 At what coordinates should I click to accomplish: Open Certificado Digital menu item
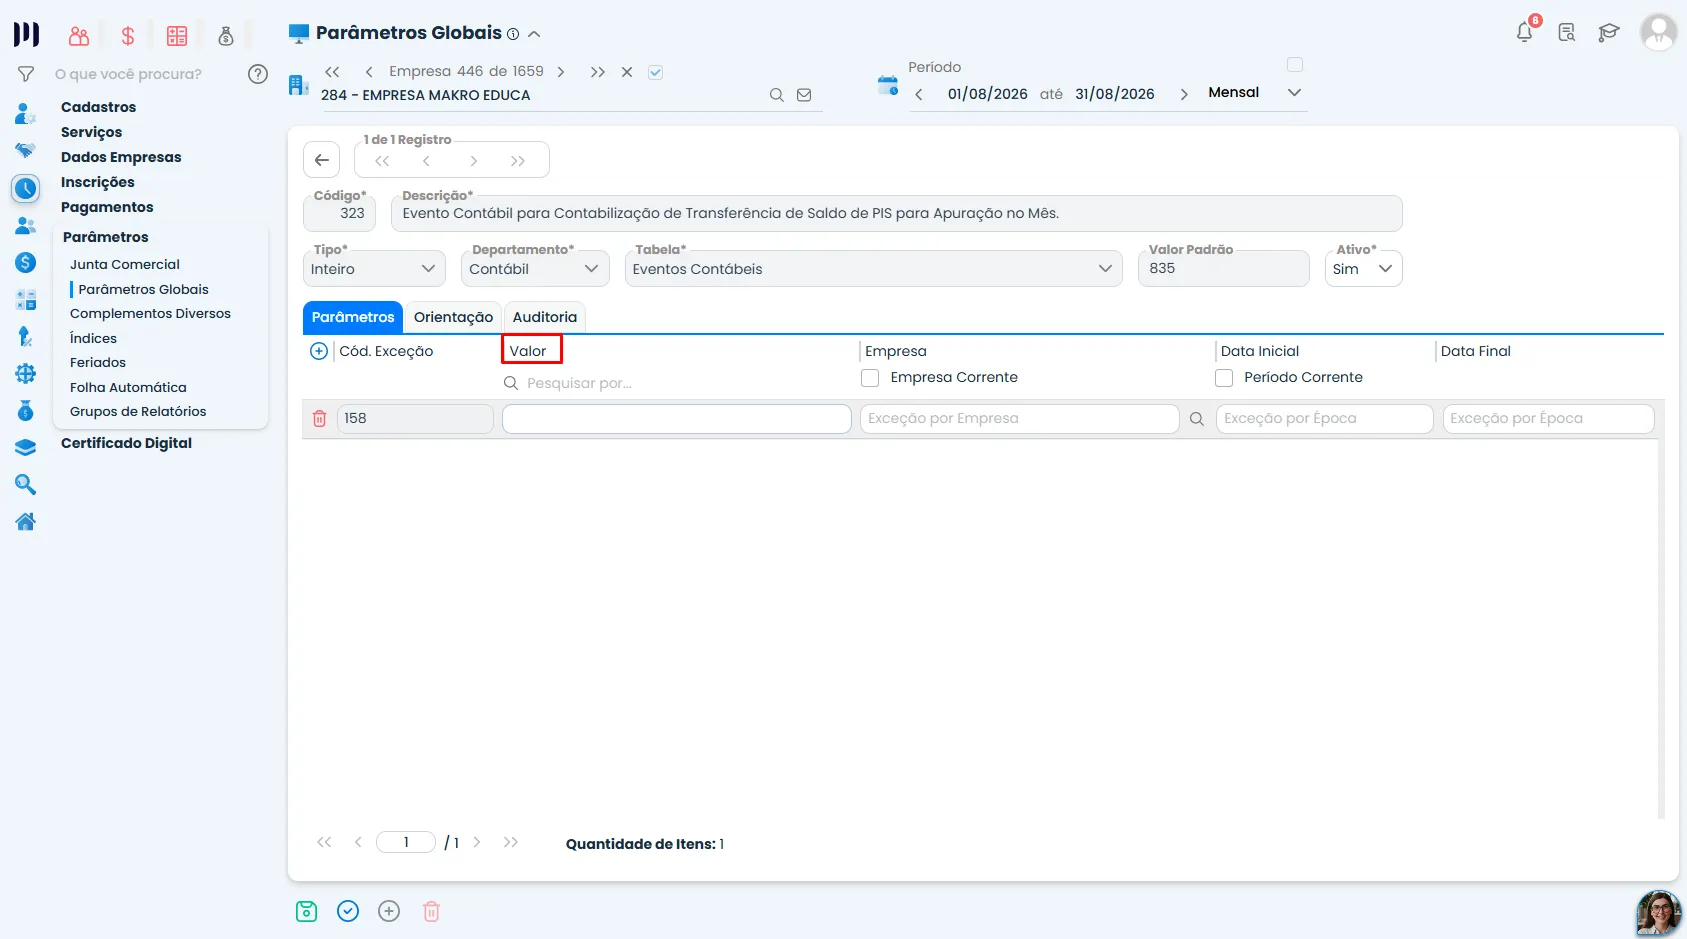coord(126,443)
